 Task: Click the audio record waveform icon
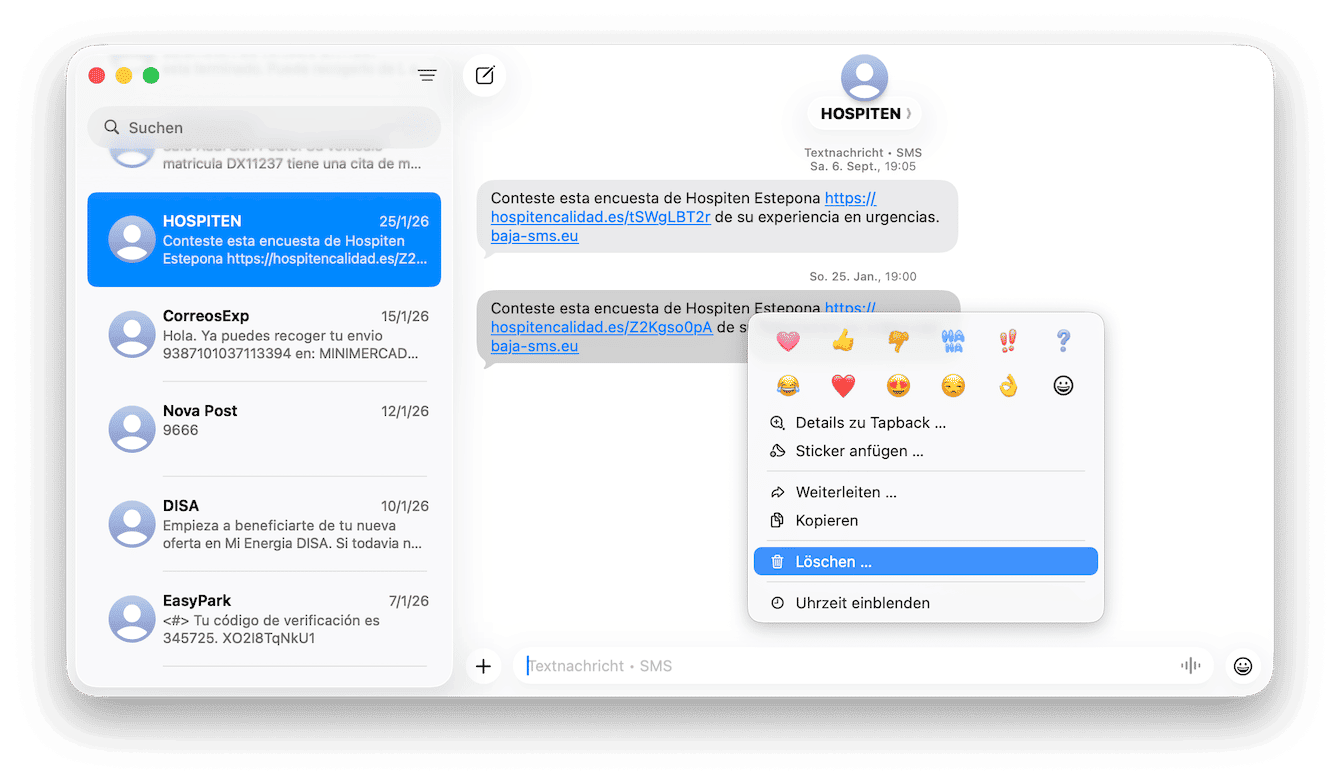click(x=1190, y=666)
